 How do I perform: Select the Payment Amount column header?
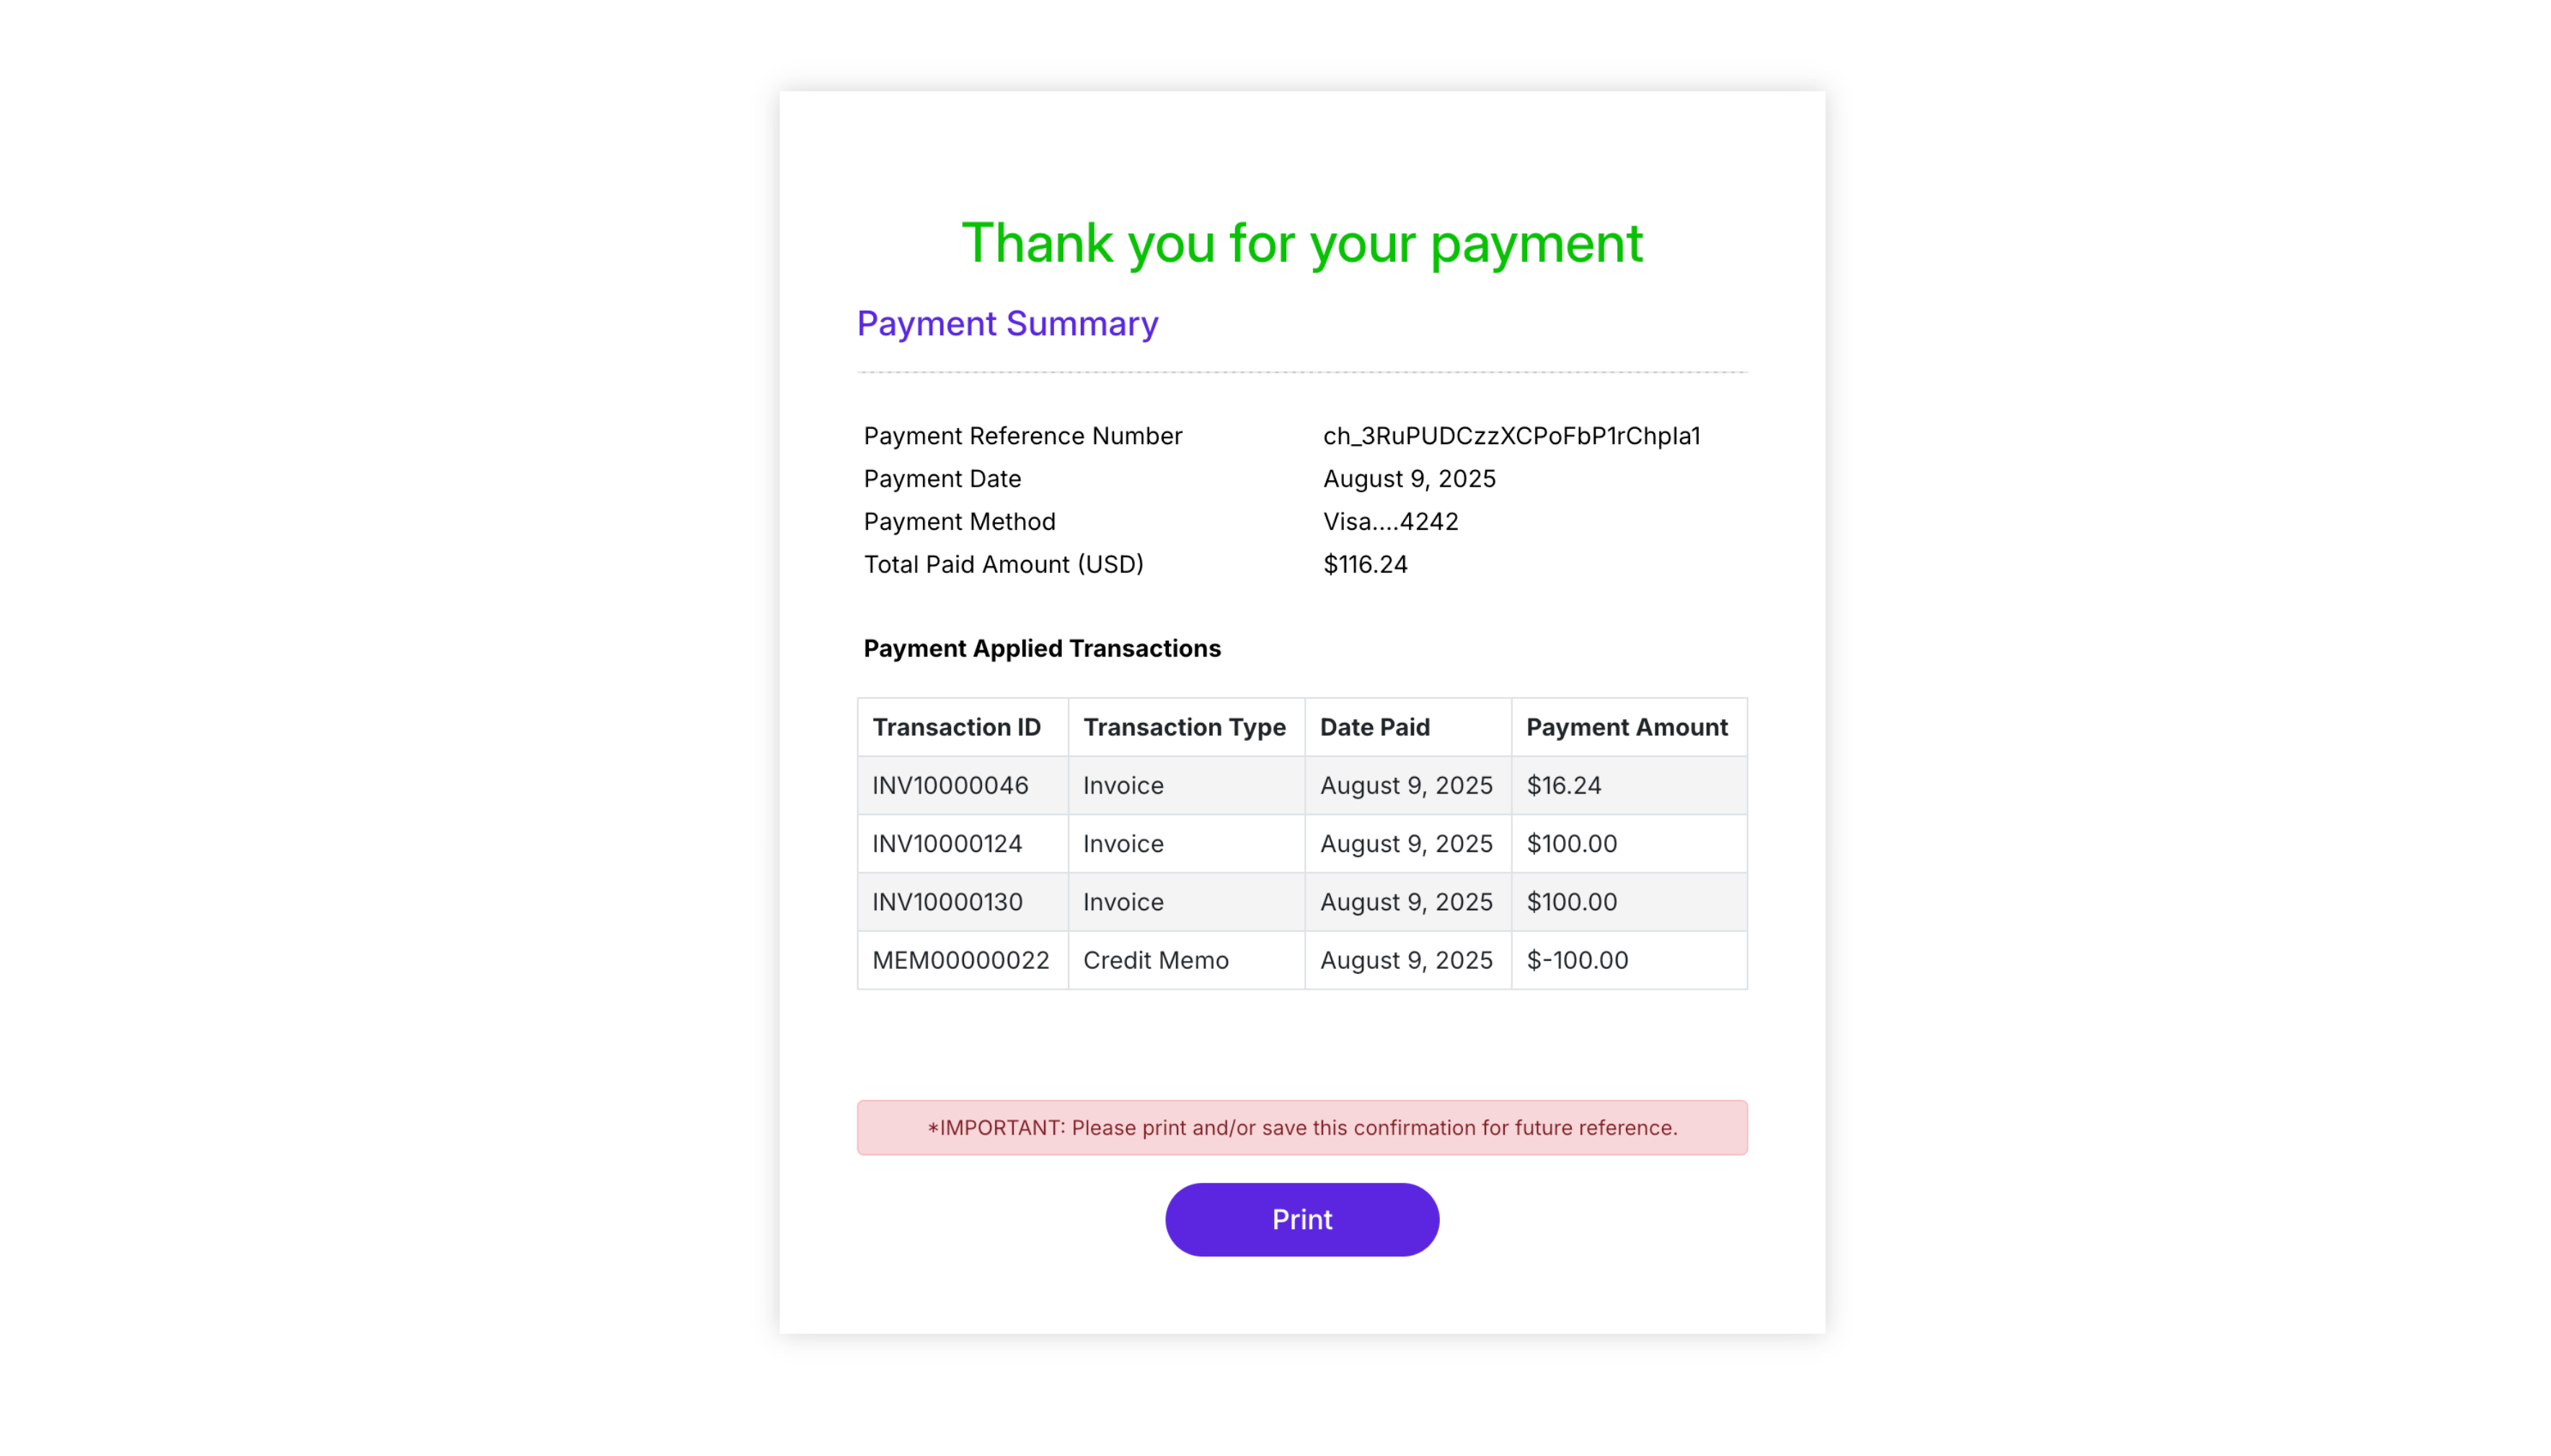click(x=1626, y=727)
